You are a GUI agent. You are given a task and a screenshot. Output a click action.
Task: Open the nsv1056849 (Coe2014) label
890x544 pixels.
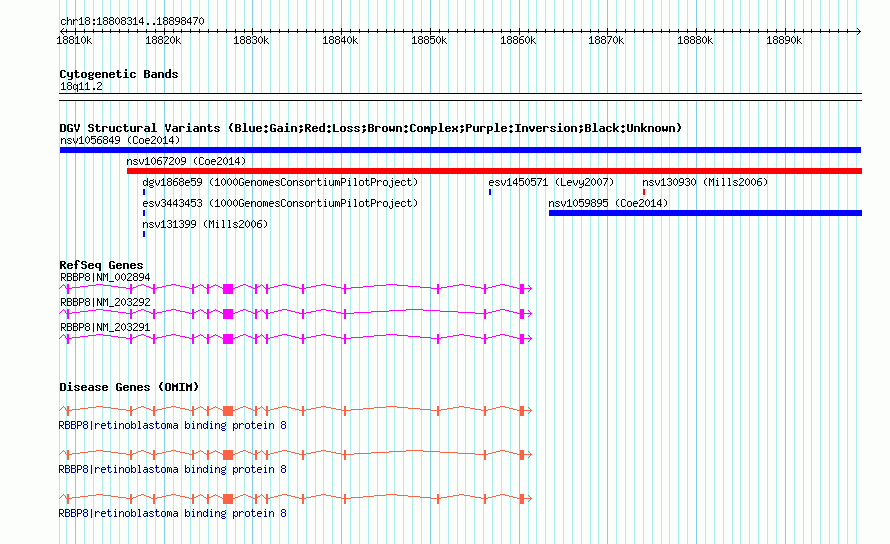(x=120, y=140)
